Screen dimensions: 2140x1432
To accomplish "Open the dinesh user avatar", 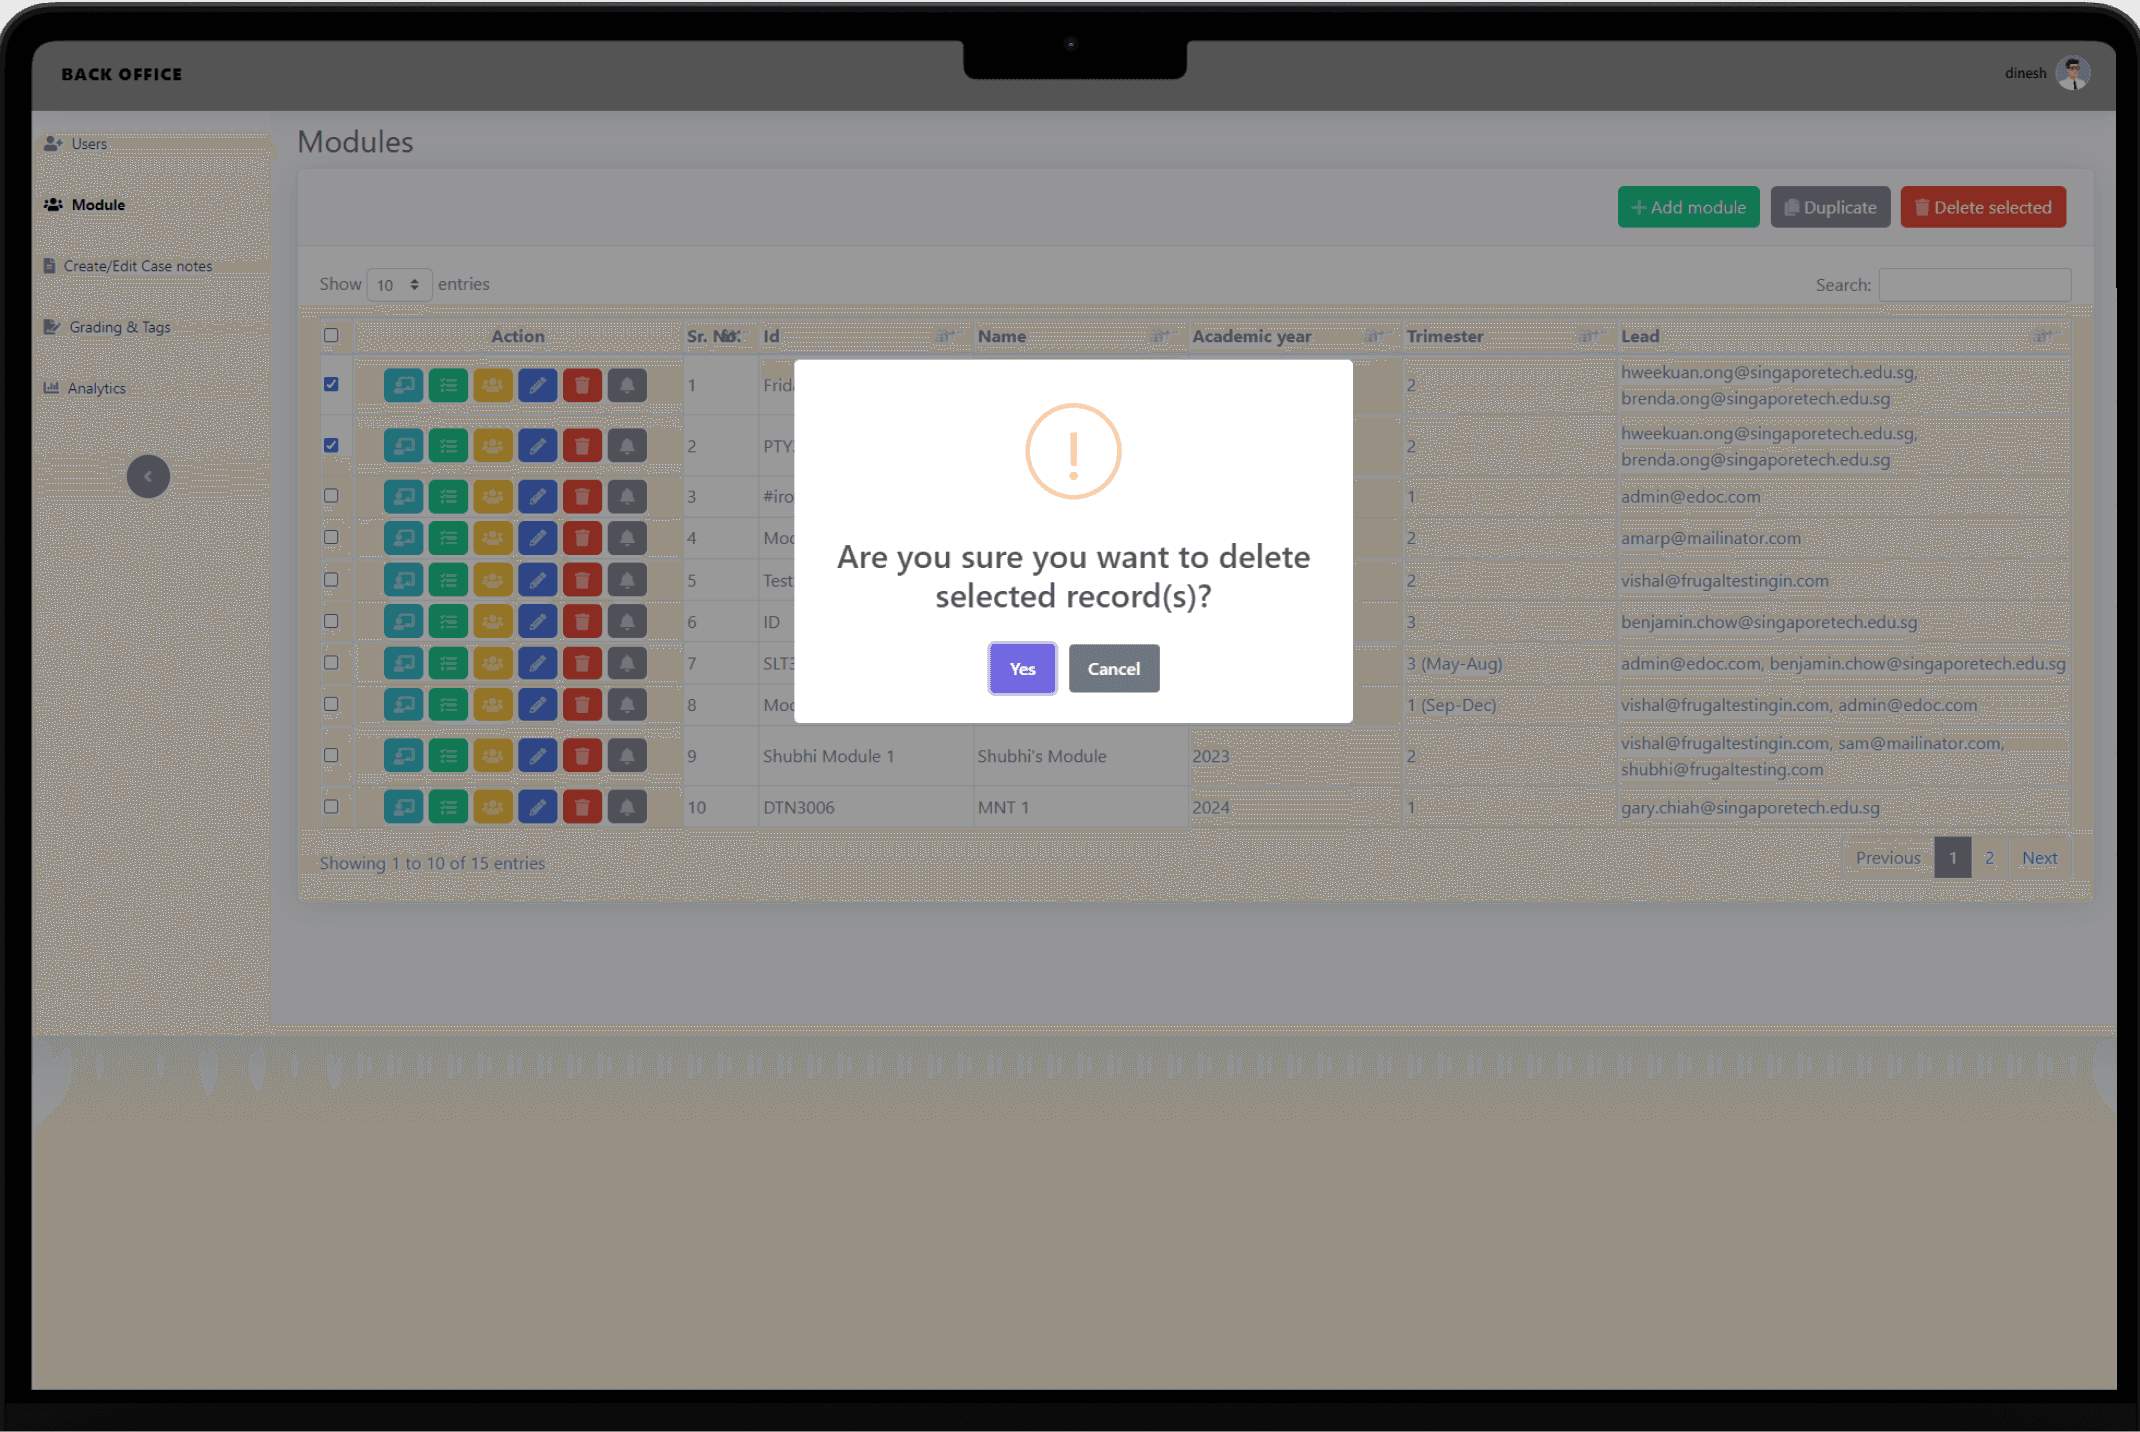I will (2073, 73).
